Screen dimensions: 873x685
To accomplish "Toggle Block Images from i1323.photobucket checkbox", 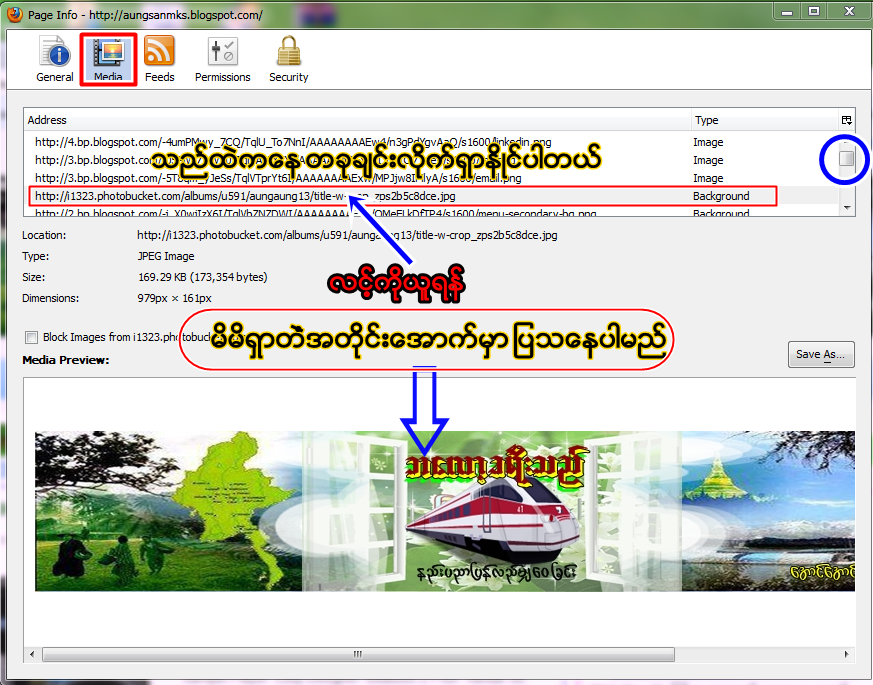I will point(31,337).
